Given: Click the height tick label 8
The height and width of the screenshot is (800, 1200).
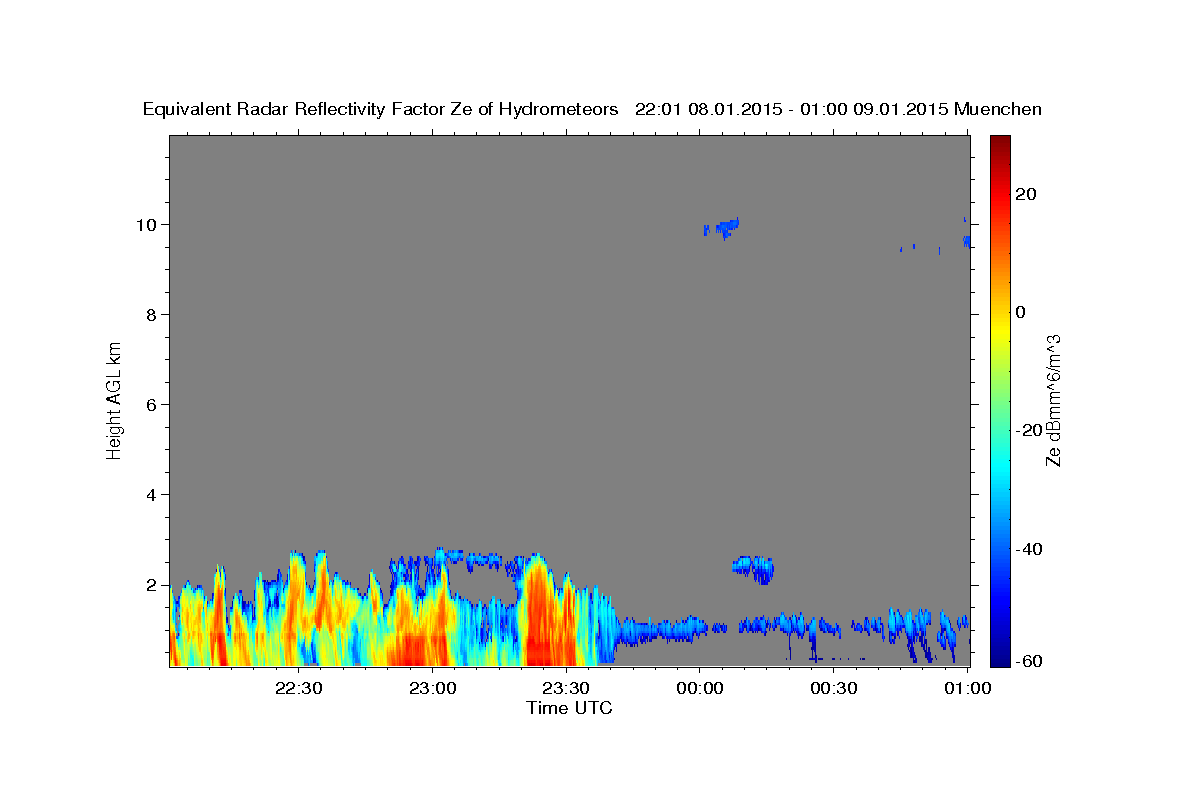Looking at the screenshot, I should click(x=153, y=315).
